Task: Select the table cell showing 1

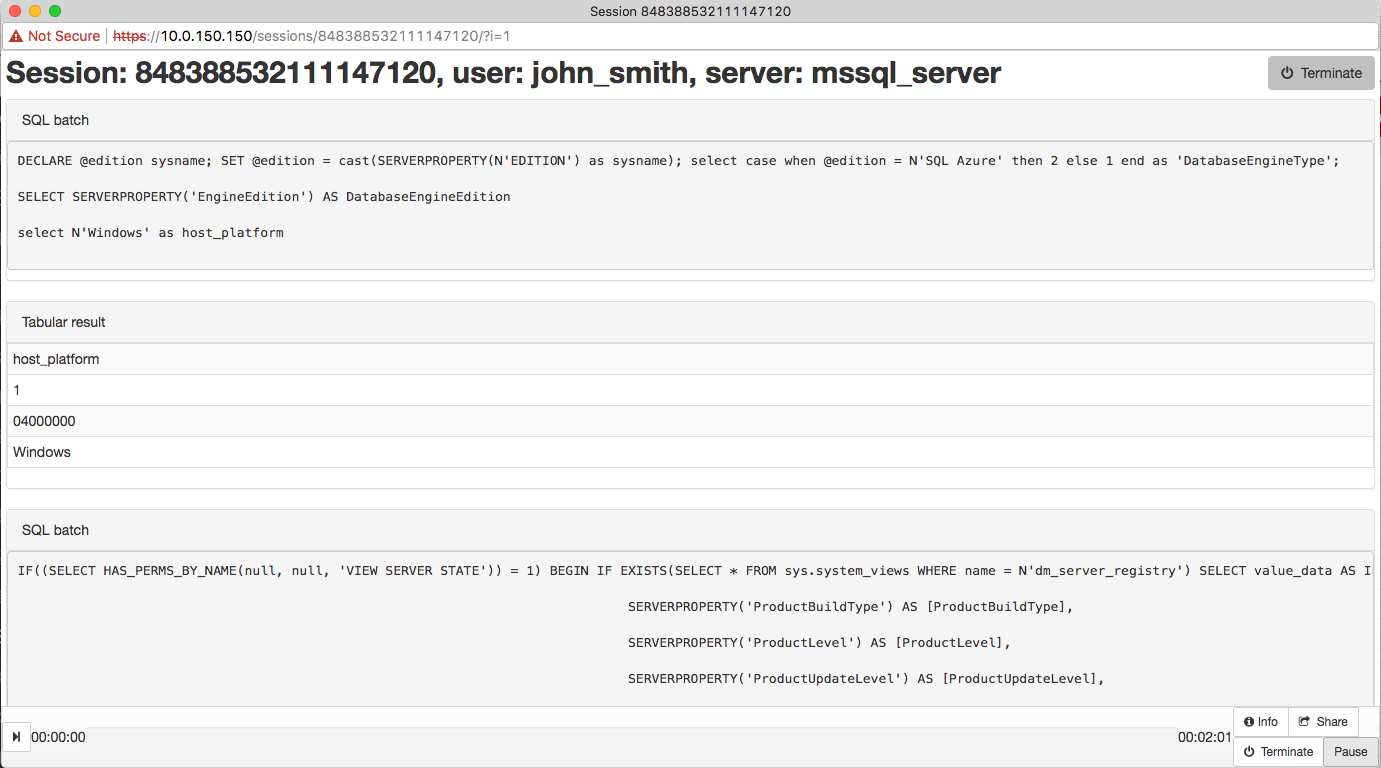Action: point(690,390)
